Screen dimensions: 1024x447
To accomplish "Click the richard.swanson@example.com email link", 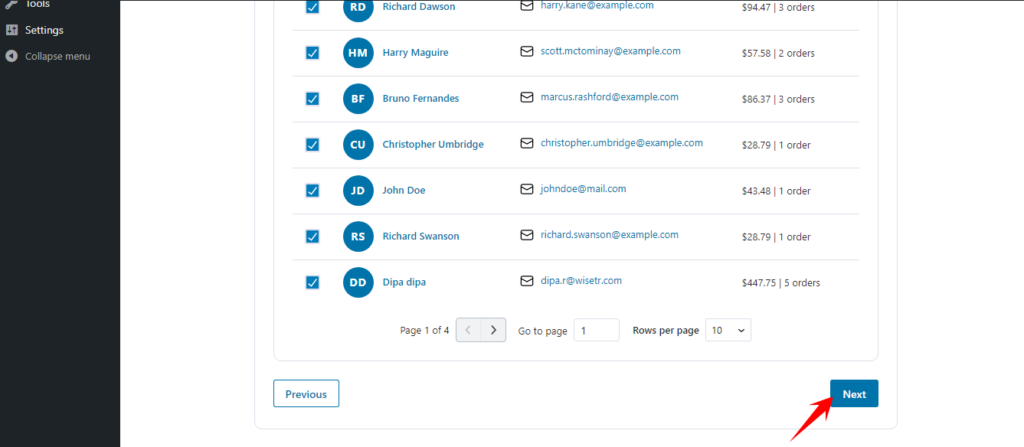I will 609,235.
